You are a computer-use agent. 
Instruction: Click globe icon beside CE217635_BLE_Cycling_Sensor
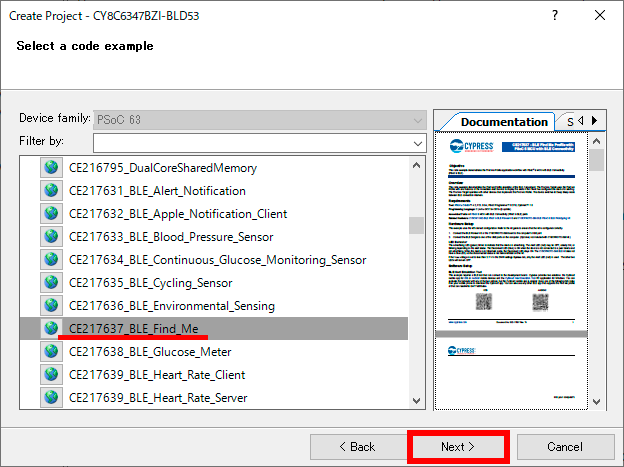(x=51, y=282)
